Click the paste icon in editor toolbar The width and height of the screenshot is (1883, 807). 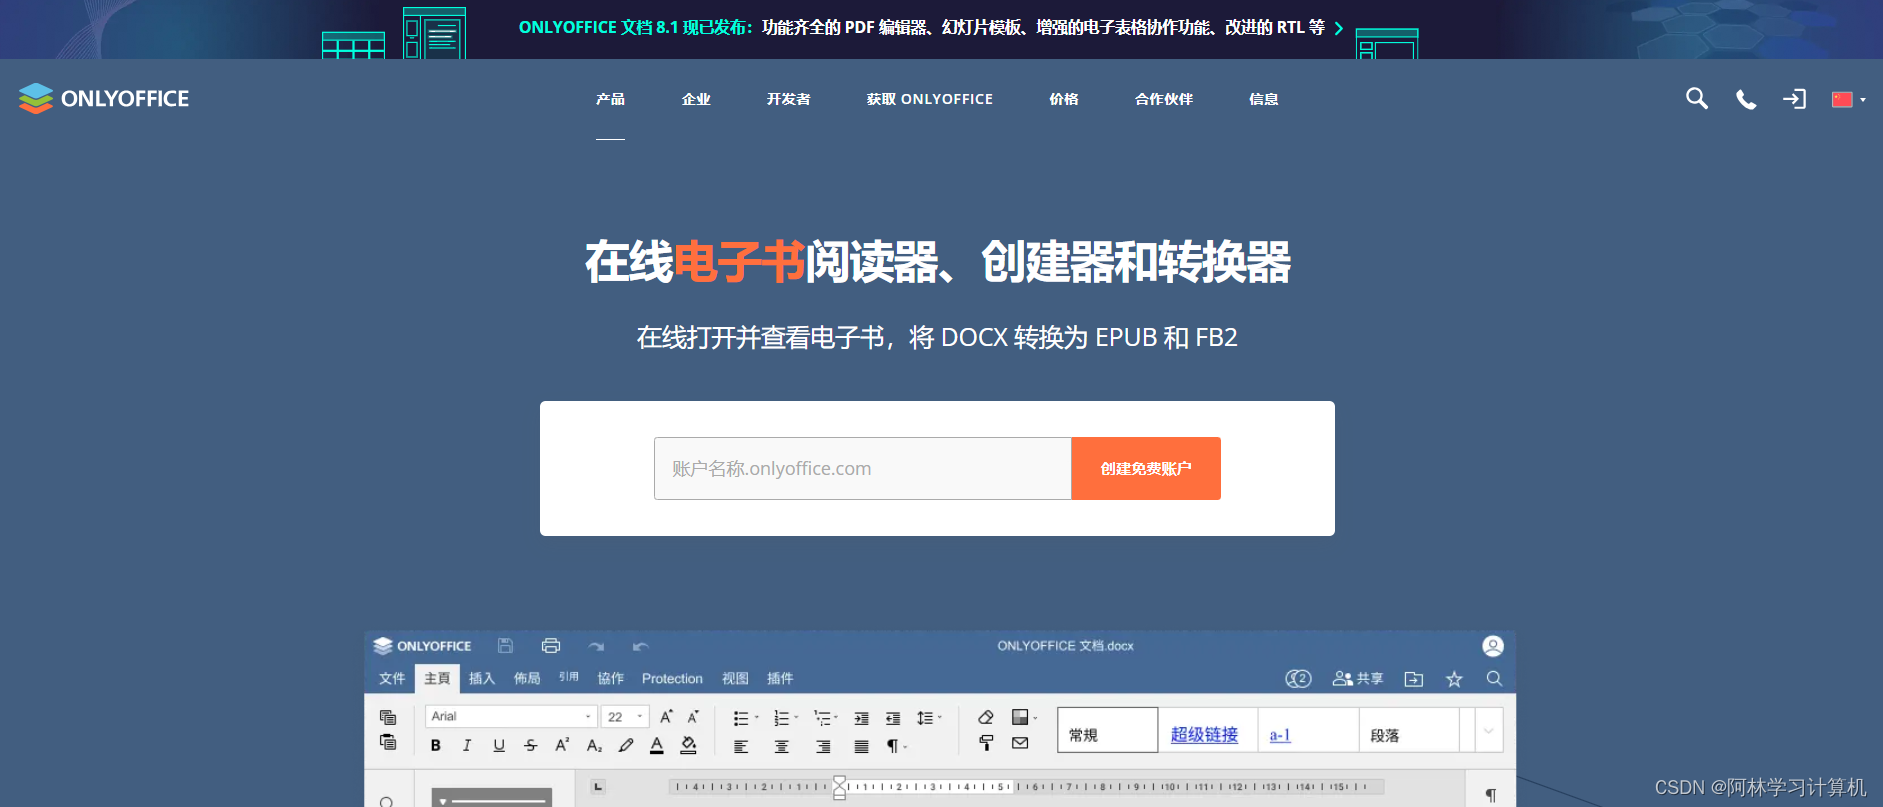pyautogui.click(x=388, y=742)
